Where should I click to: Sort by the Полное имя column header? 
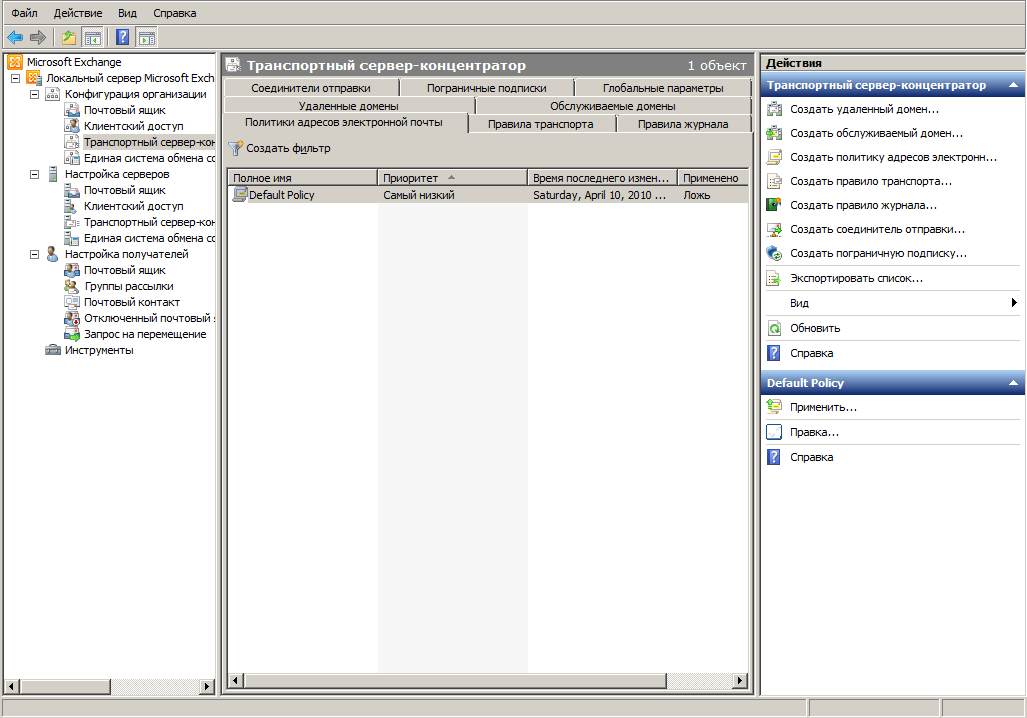[303, 178]
